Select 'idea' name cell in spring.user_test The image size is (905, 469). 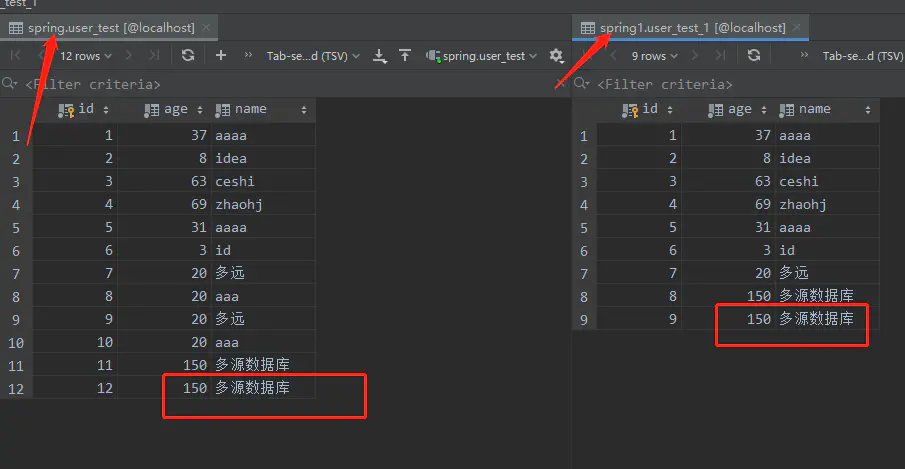tap(263, 158)
